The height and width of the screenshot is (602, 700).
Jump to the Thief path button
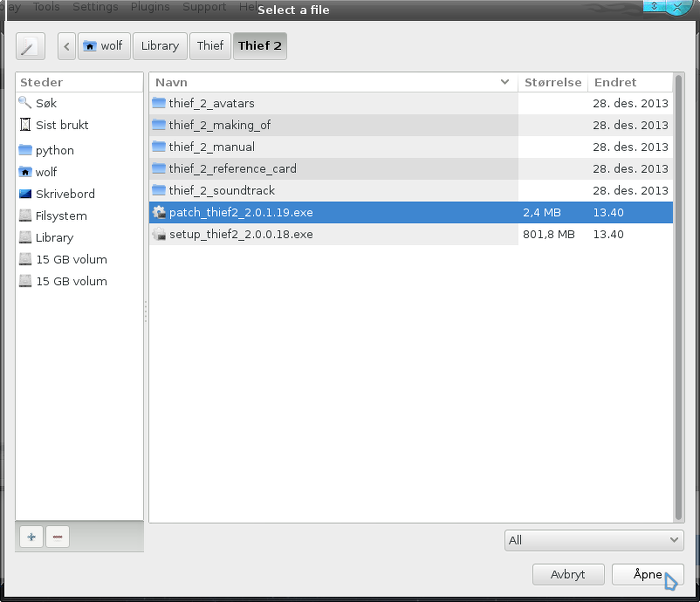tap(210, 46)
